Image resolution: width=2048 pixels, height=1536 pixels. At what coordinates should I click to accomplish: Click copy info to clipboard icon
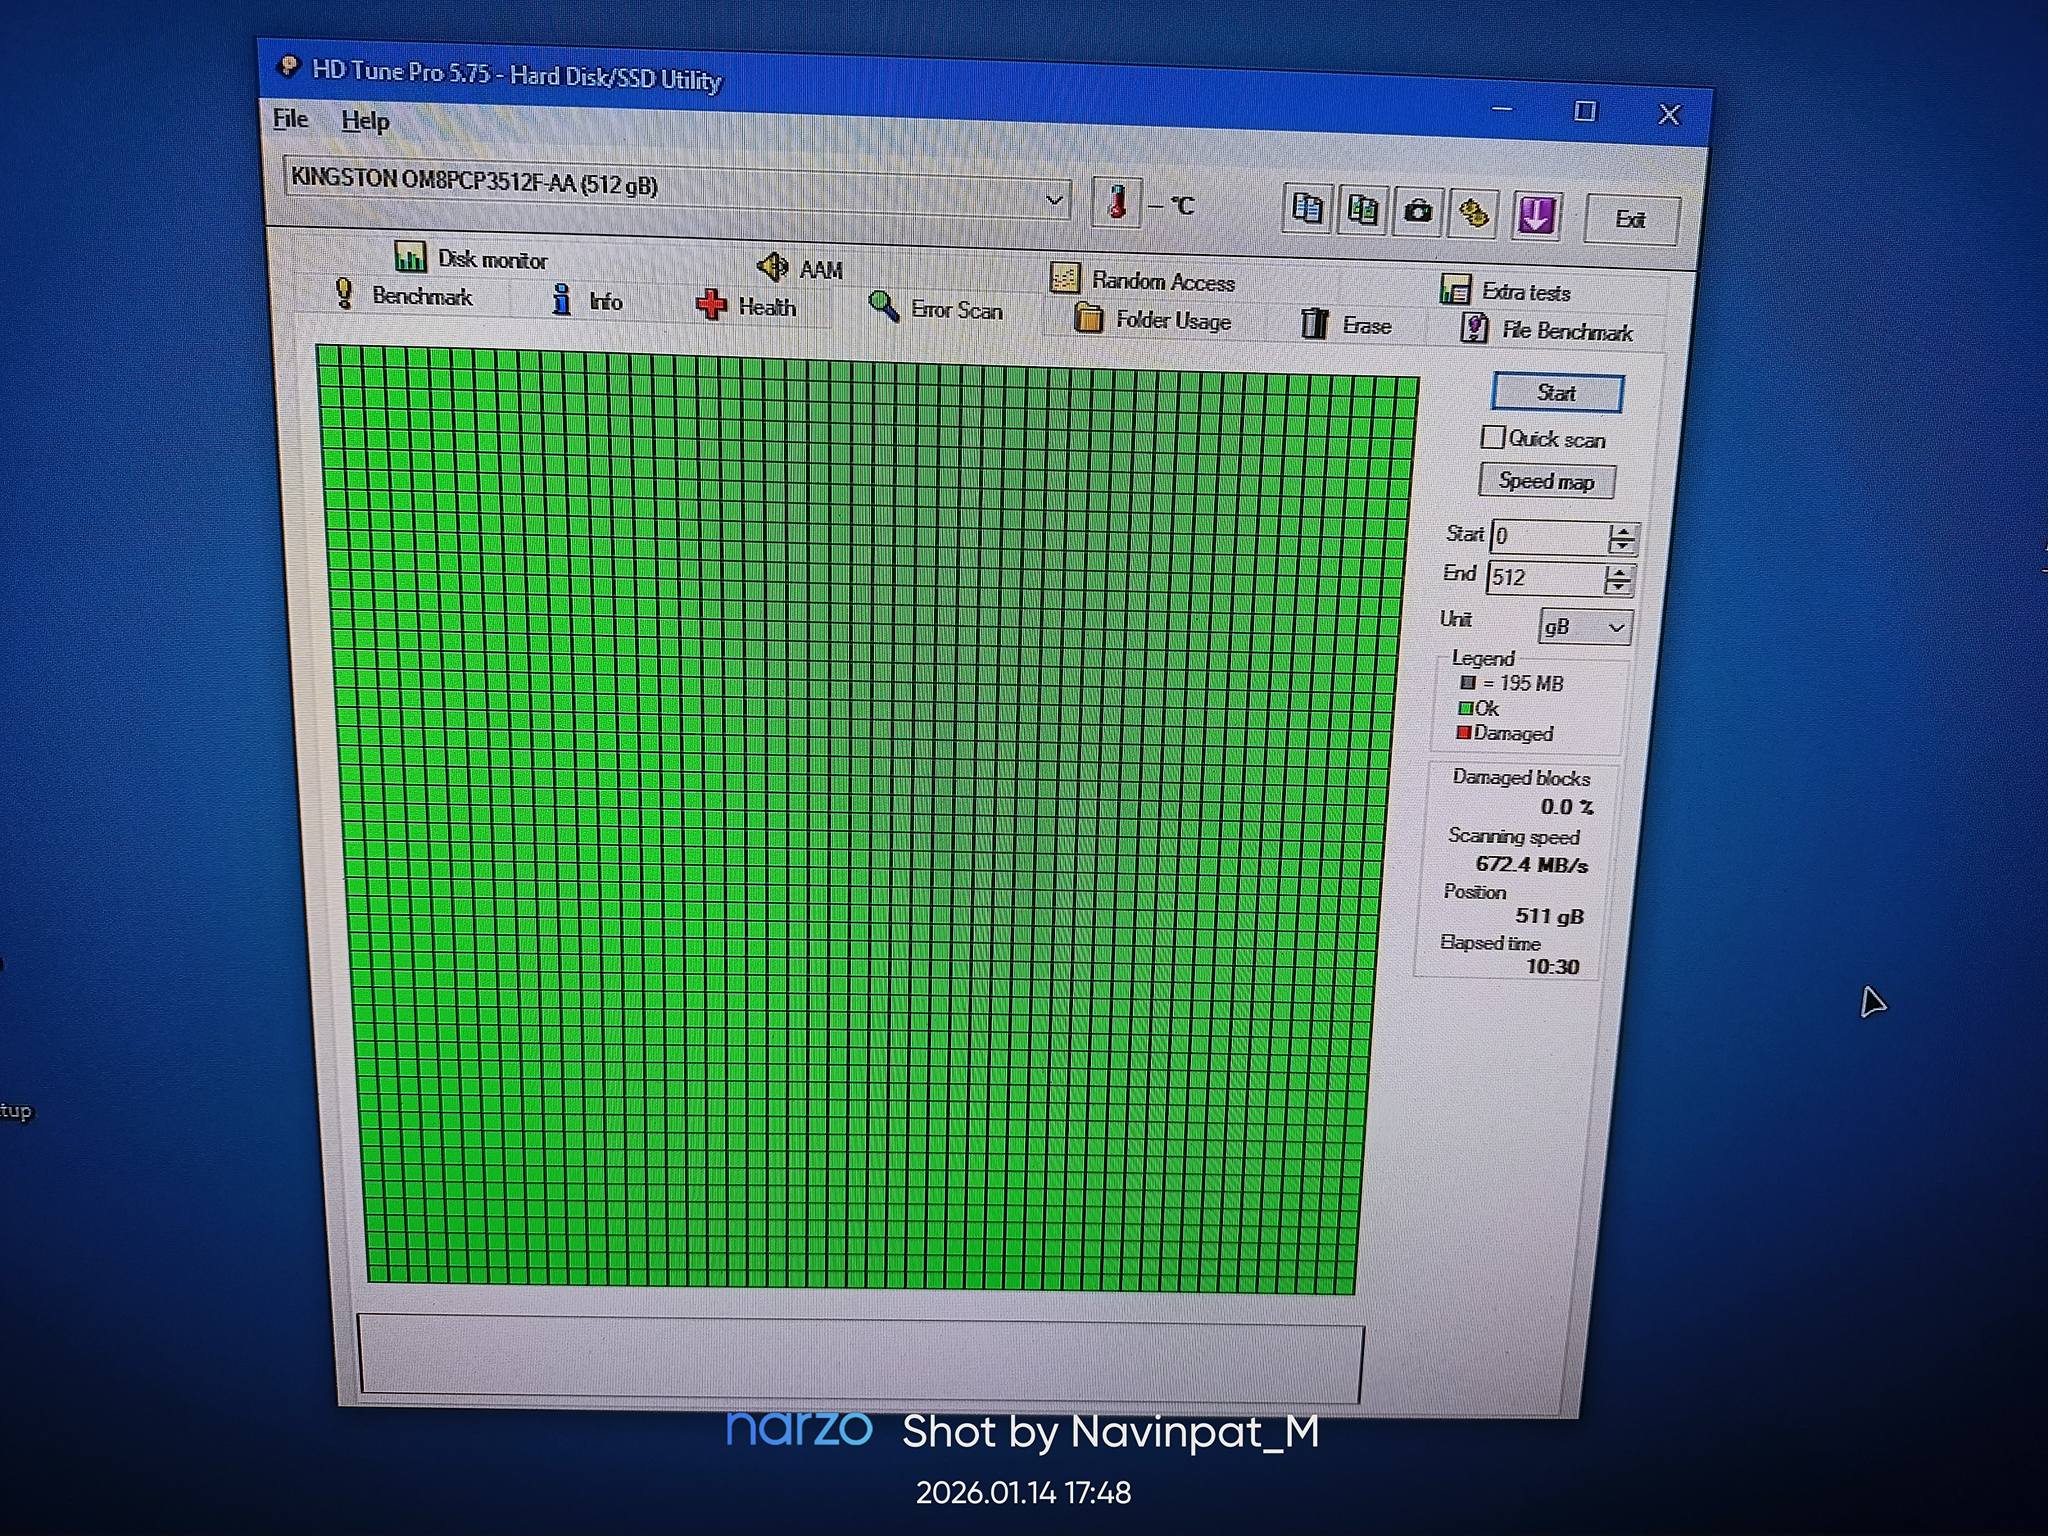tap(1307, 209)
